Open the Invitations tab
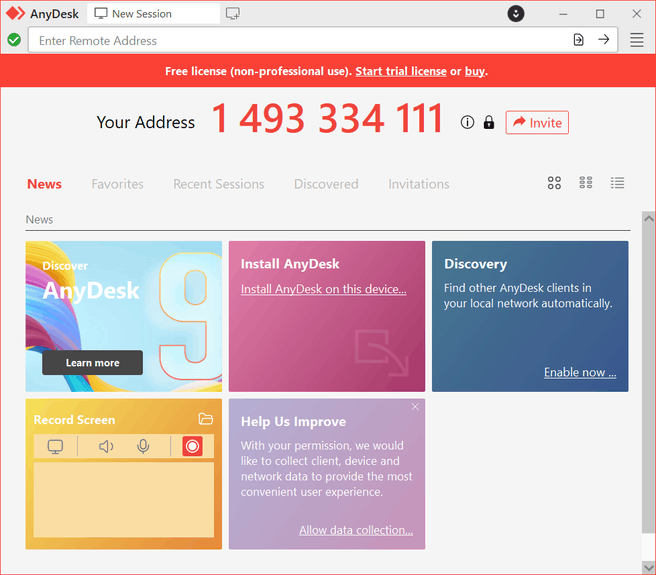 [419, 184]
